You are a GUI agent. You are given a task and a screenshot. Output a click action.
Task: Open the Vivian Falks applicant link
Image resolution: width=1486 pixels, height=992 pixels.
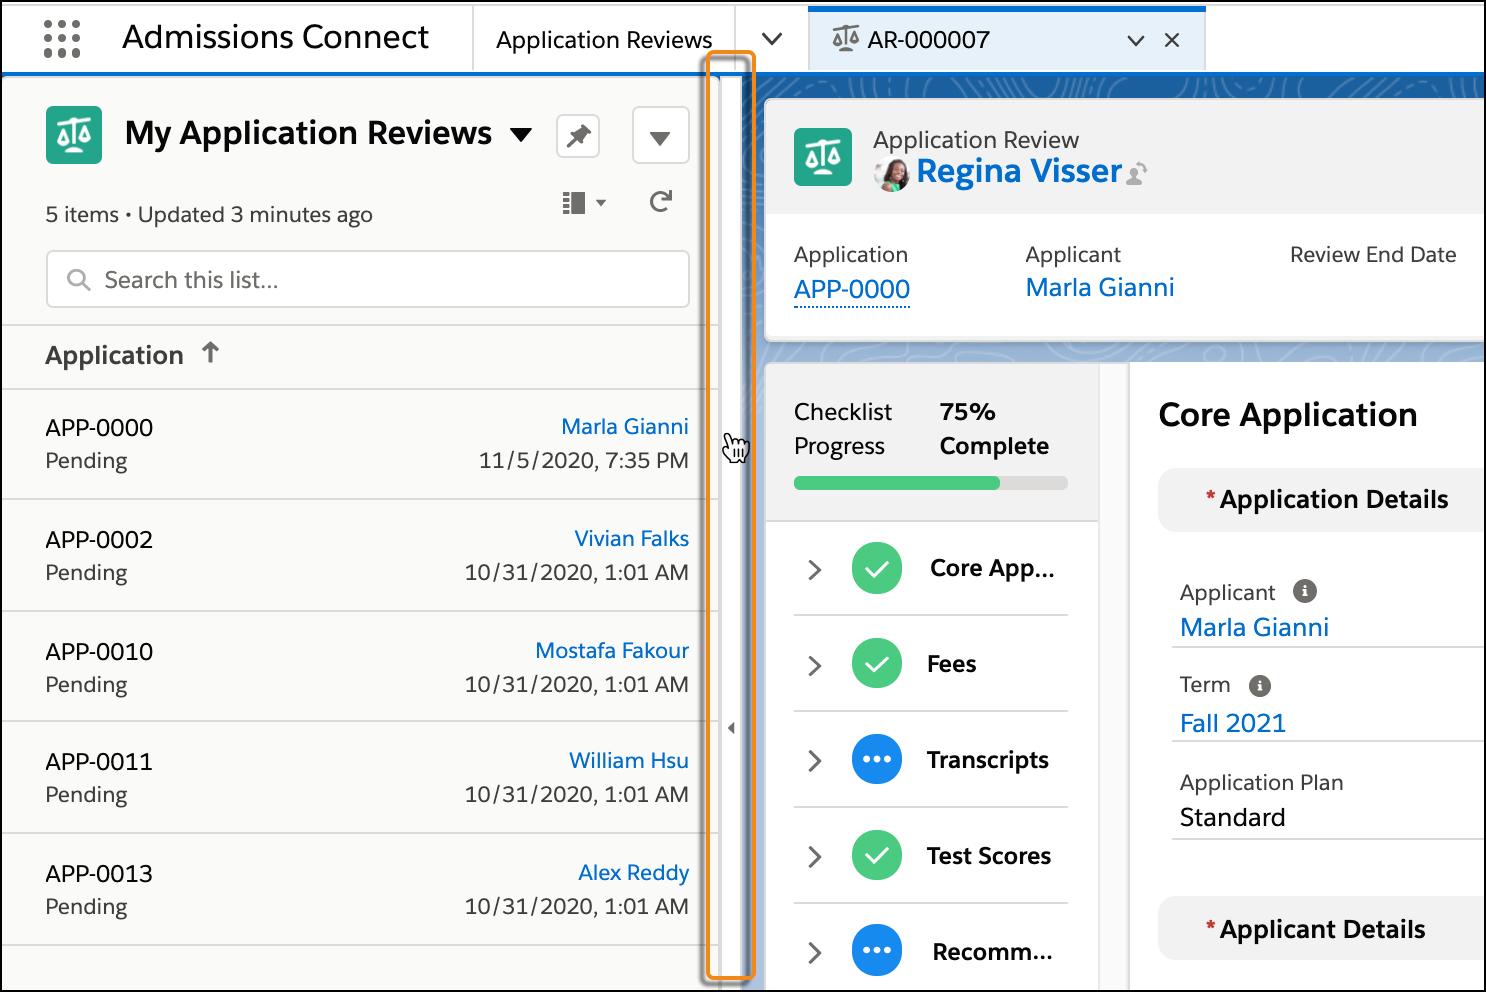632,538
